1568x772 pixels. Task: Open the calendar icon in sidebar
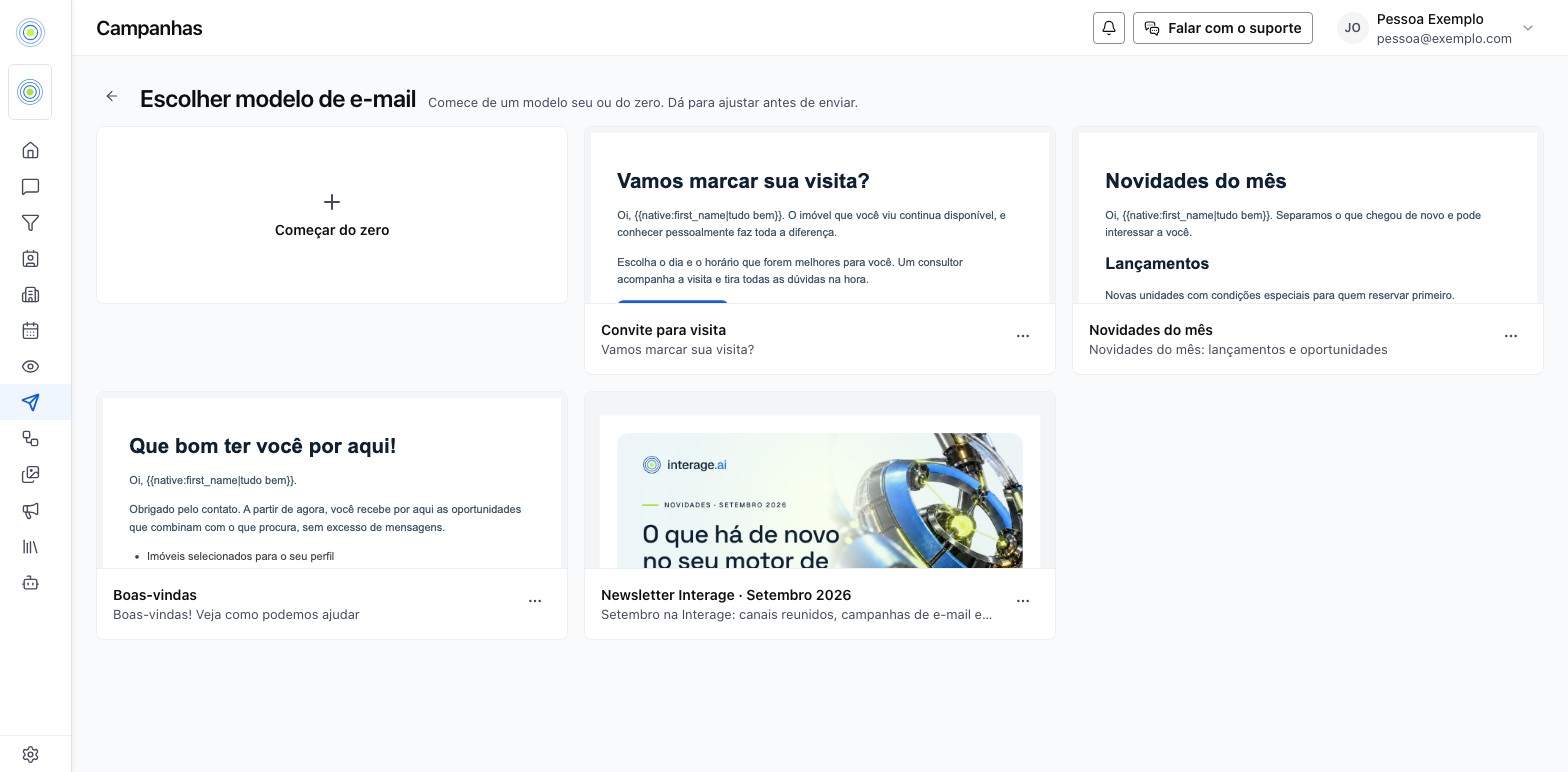[31, 330]
